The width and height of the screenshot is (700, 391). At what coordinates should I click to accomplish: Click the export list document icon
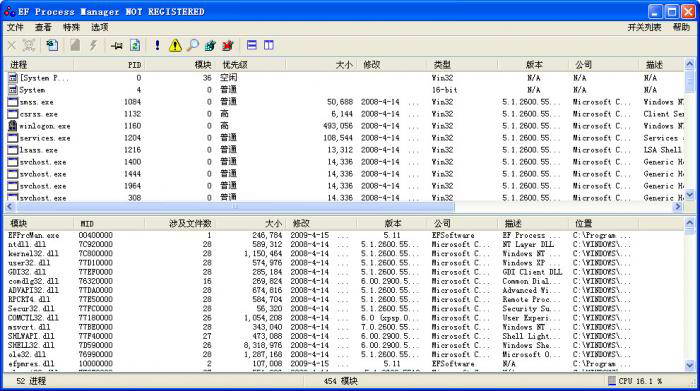[52, 45]
